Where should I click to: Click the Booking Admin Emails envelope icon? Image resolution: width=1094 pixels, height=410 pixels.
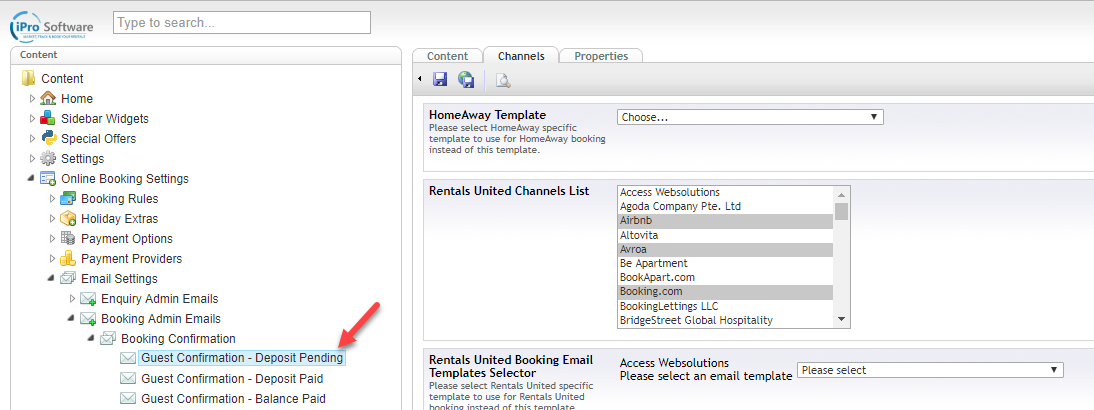click(88, 319)
